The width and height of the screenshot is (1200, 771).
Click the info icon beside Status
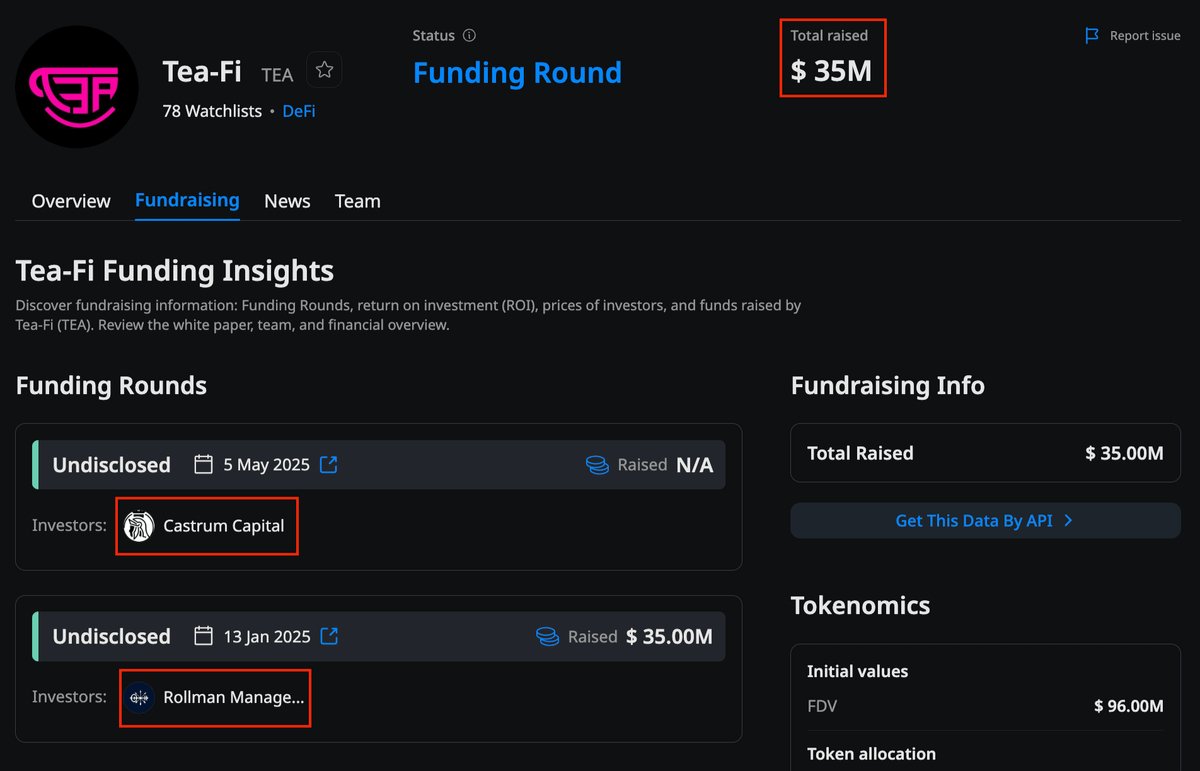click(471, 35)
